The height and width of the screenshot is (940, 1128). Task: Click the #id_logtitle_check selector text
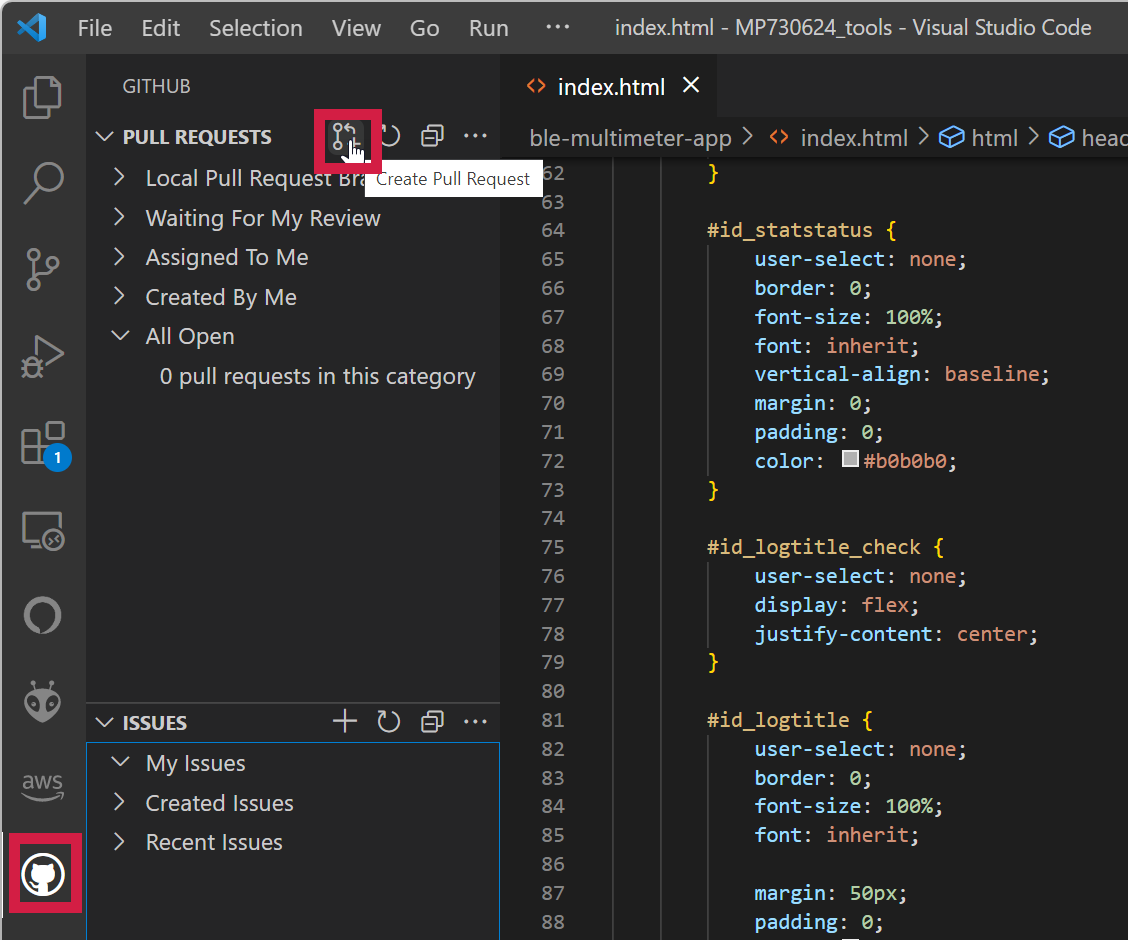[x=813, y=547]
